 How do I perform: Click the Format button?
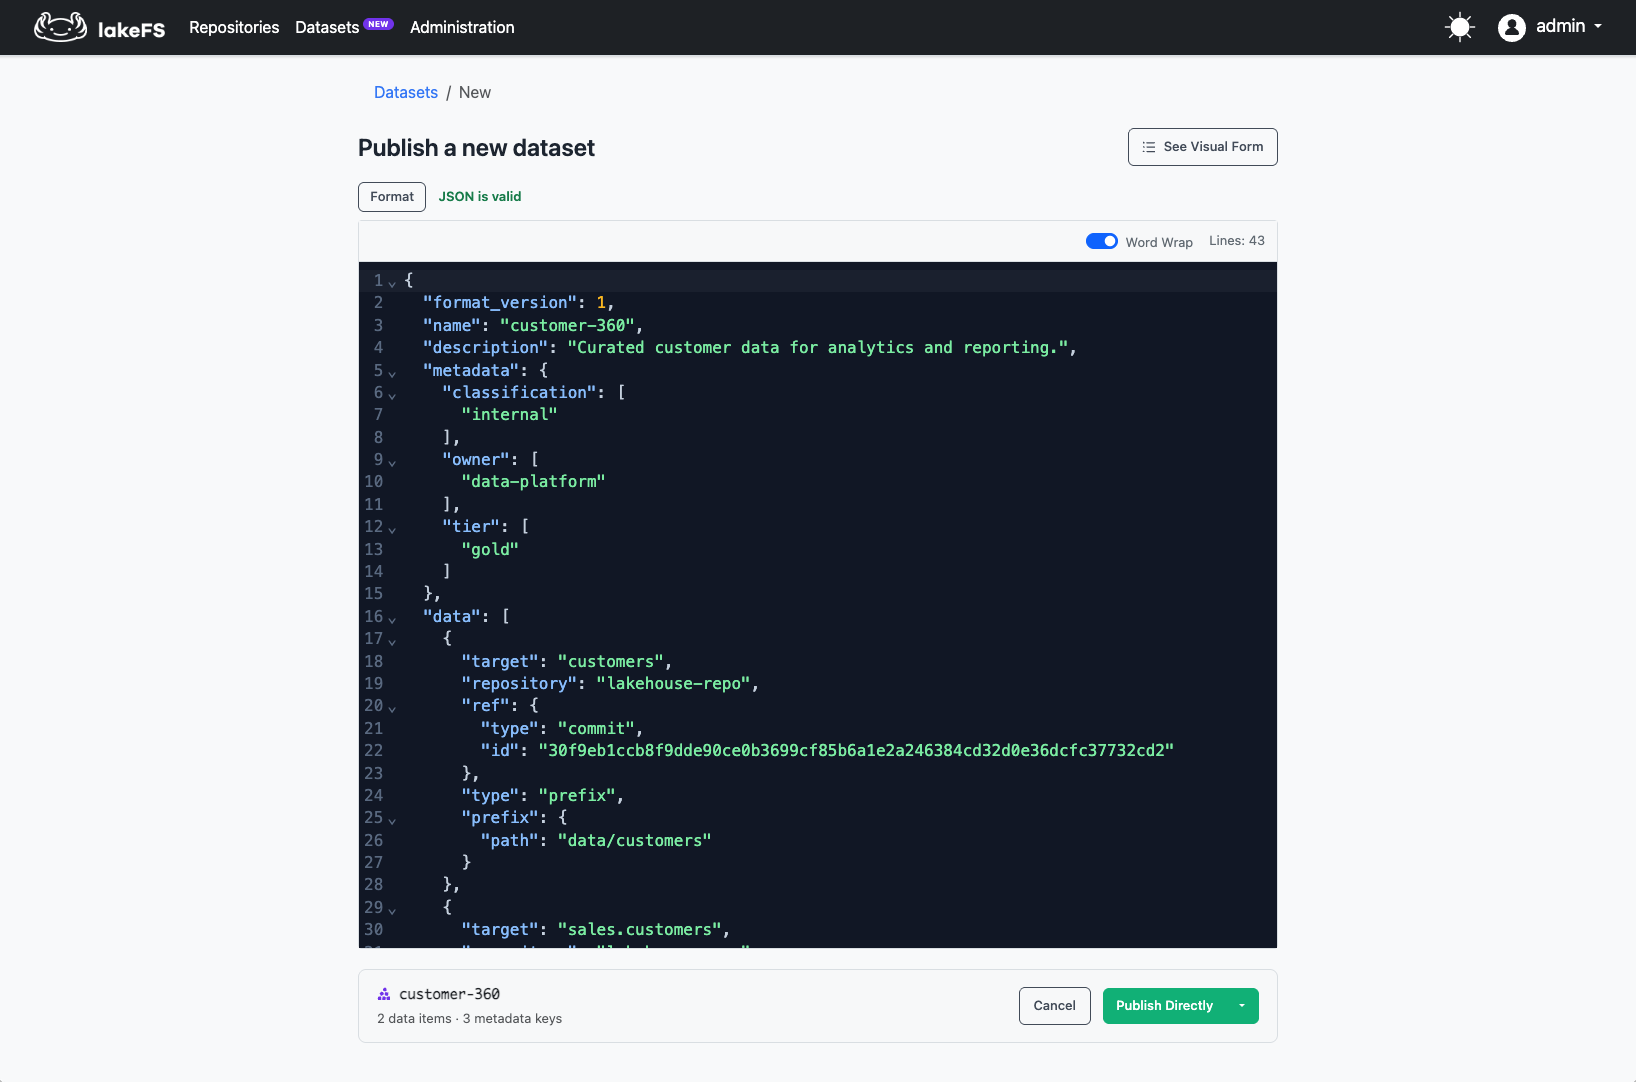392,197
